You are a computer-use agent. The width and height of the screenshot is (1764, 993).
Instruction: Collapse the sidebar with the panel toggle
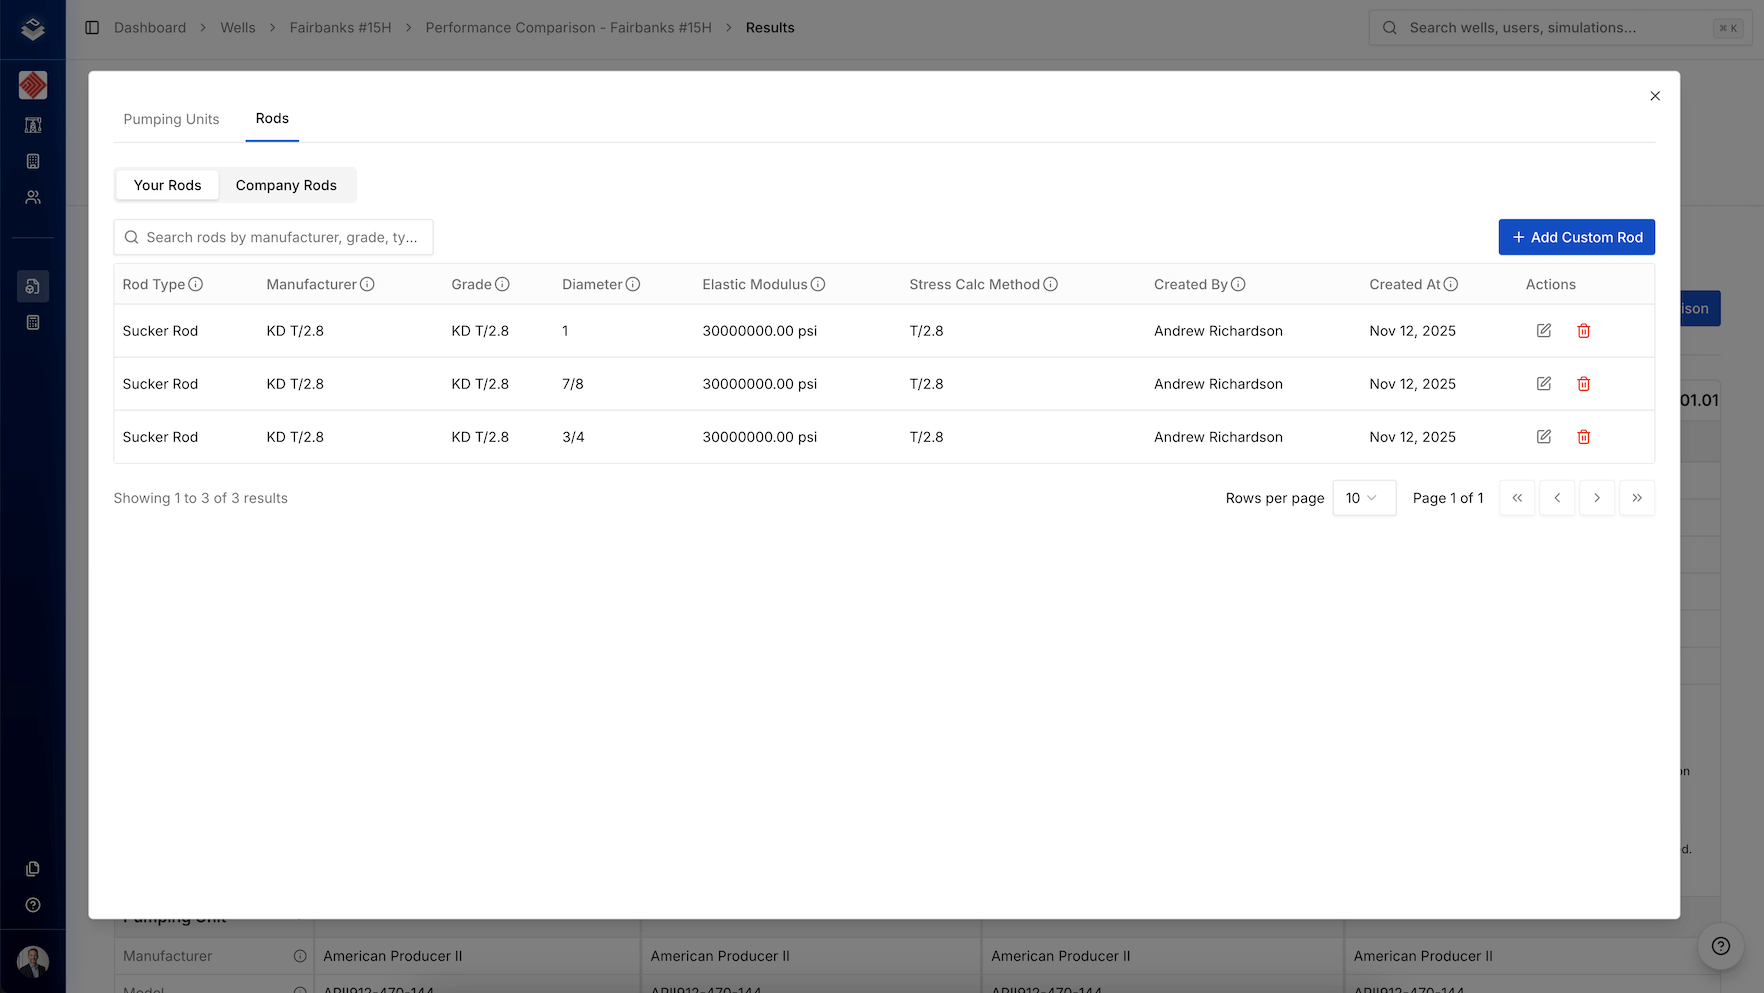tap(92, 27)
